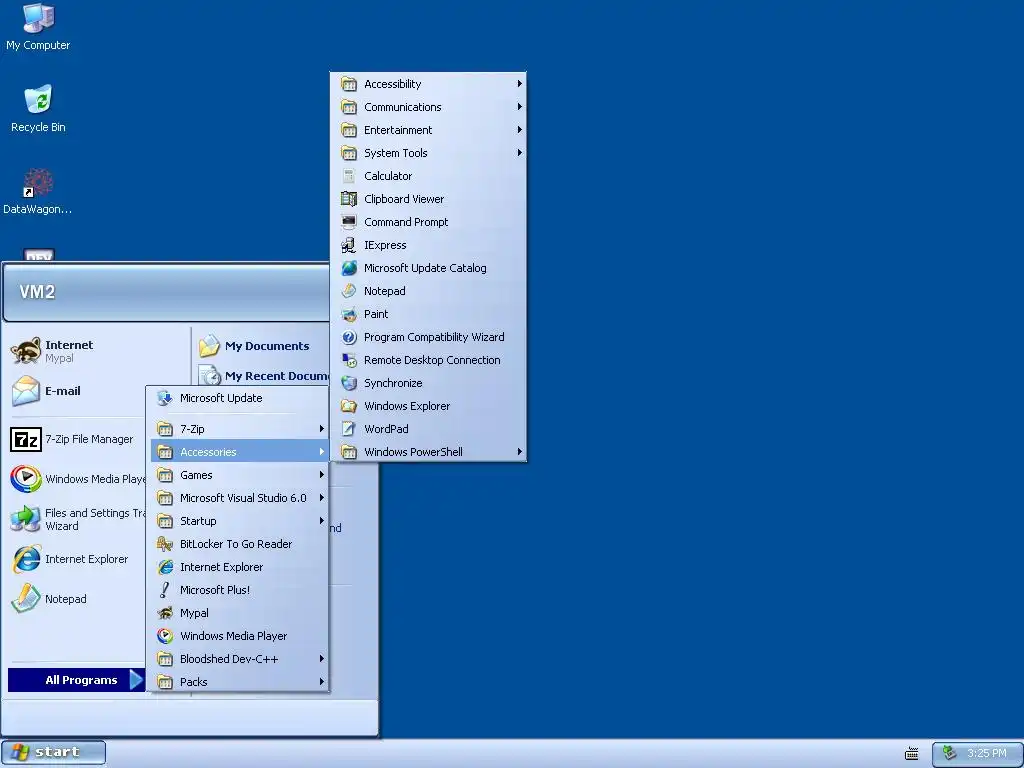
Task: Click the 7-Zip File Manager pinned icon
Action: [26, 440]
